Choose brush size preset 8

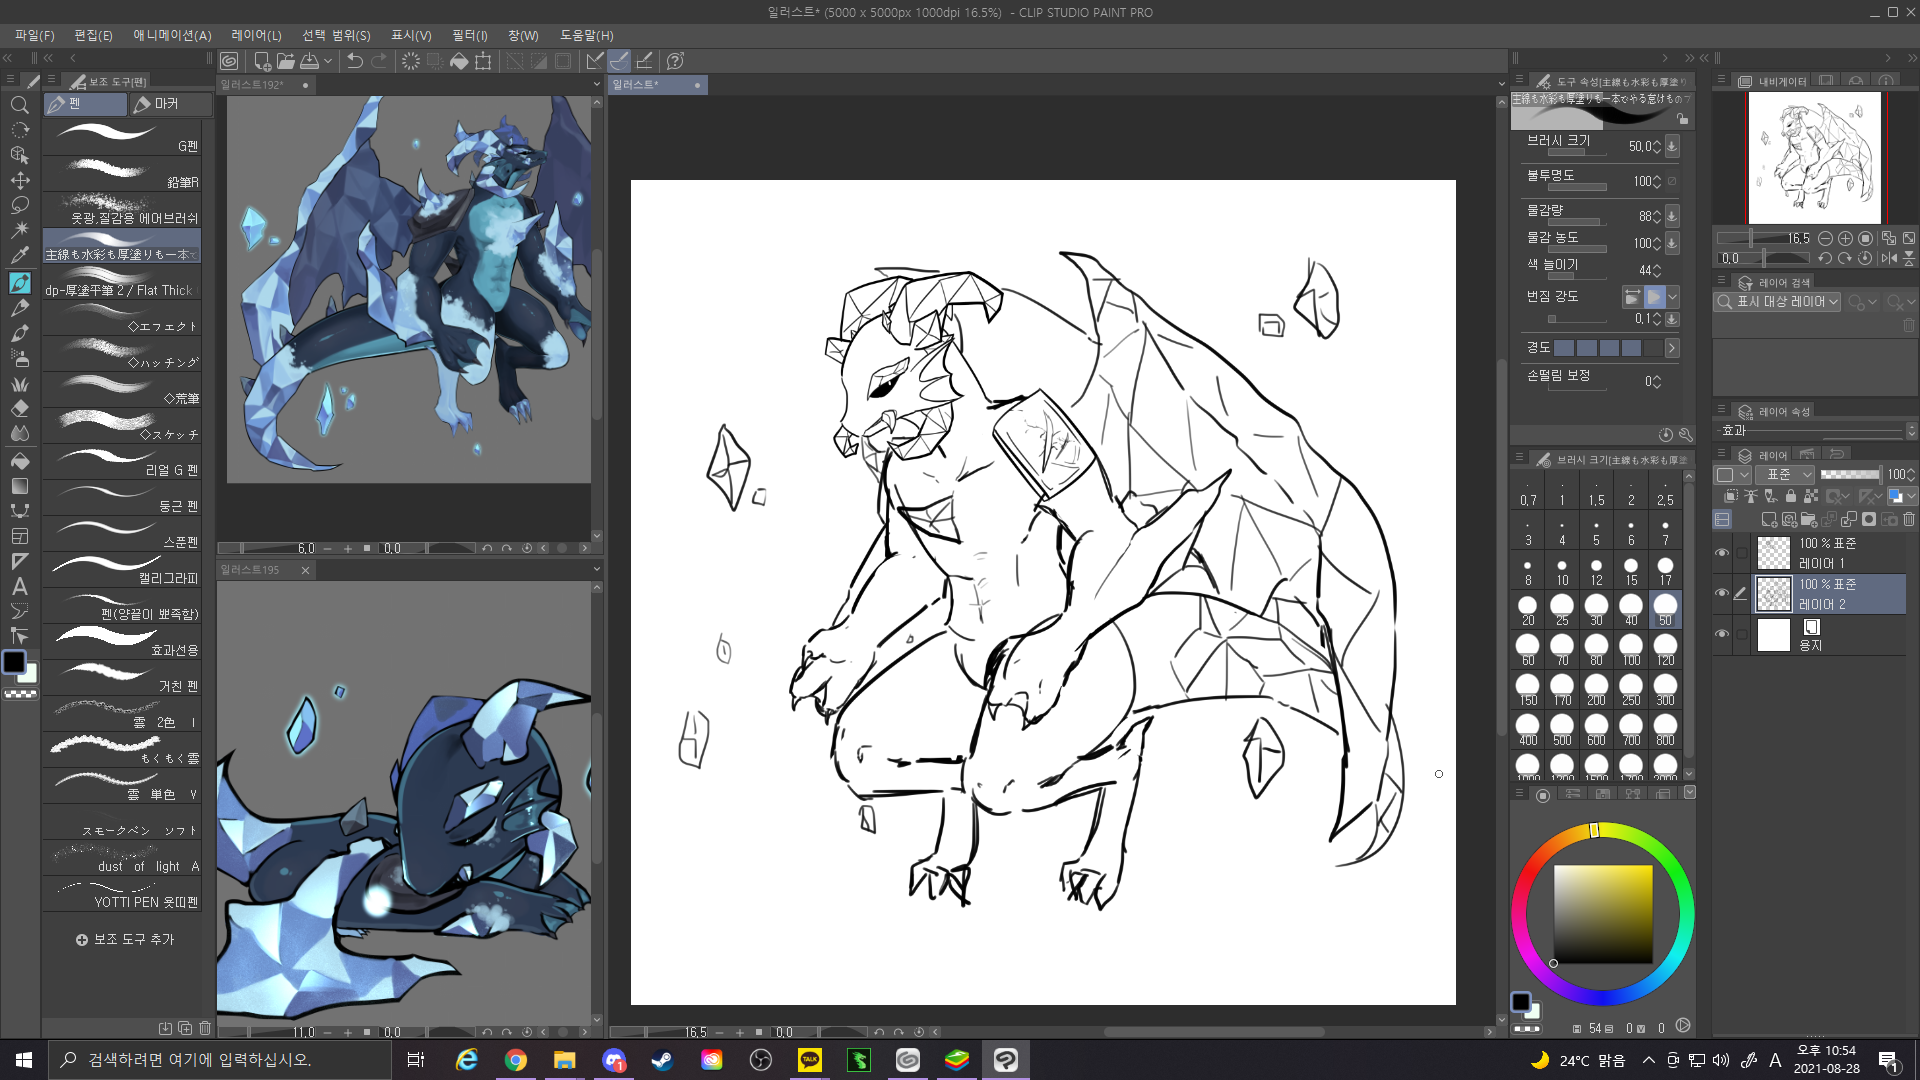click(x=1528, y=570)
